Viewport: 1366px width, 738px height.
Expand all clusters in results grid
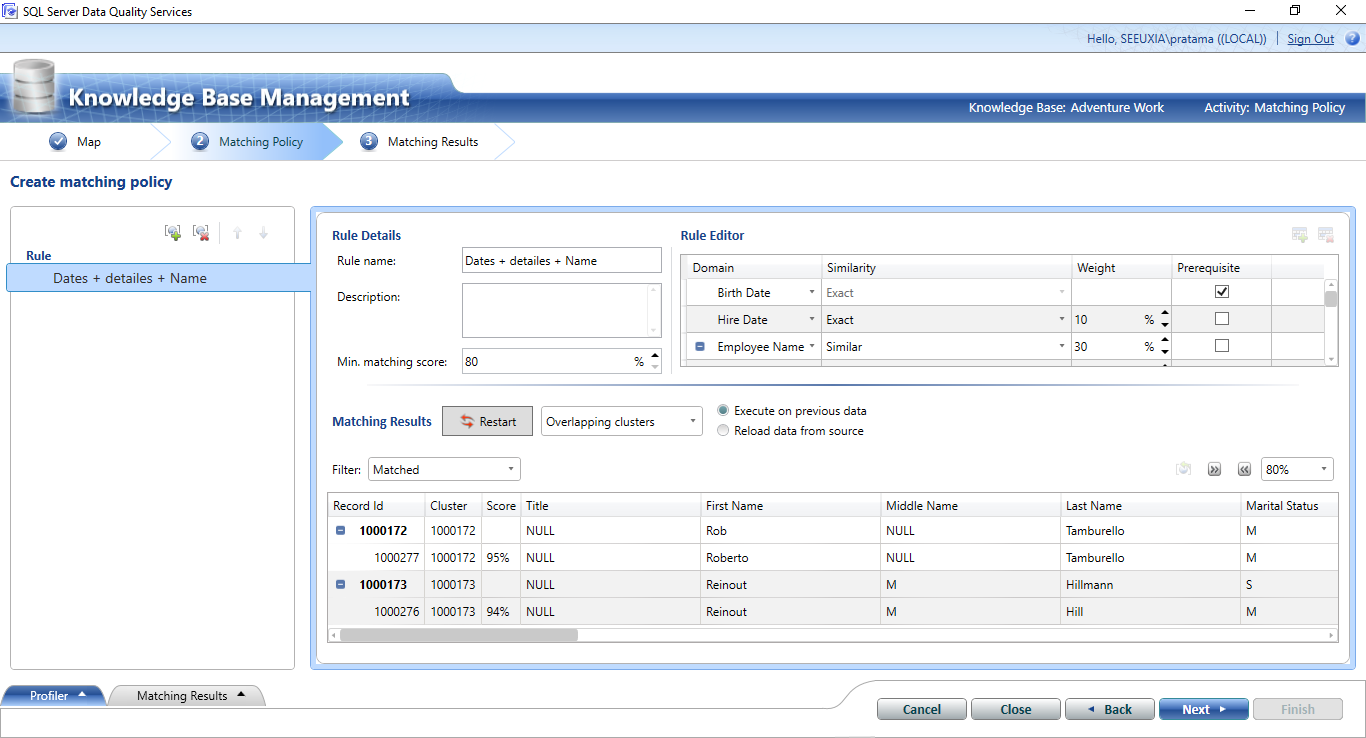coord(1215,469)
